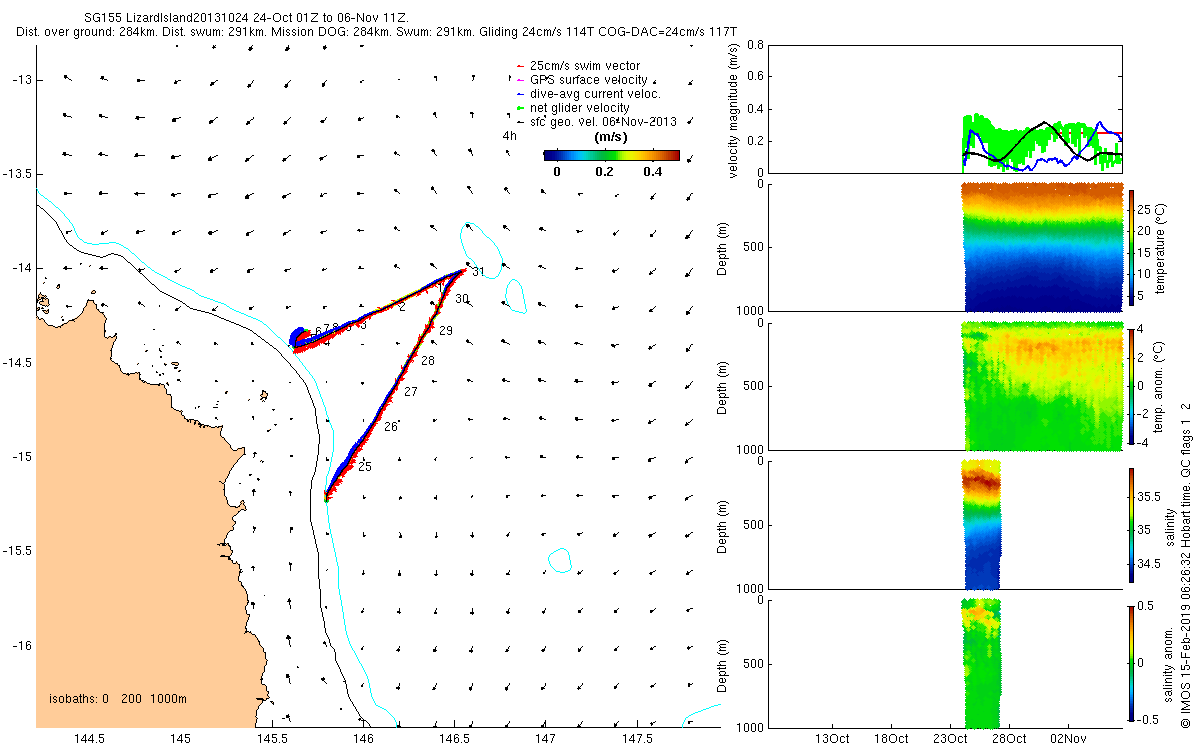This screenshot has height=750, width=1200.
Task: Click the 146.5 longitude tick label
Action: click(x=455, y=739)
